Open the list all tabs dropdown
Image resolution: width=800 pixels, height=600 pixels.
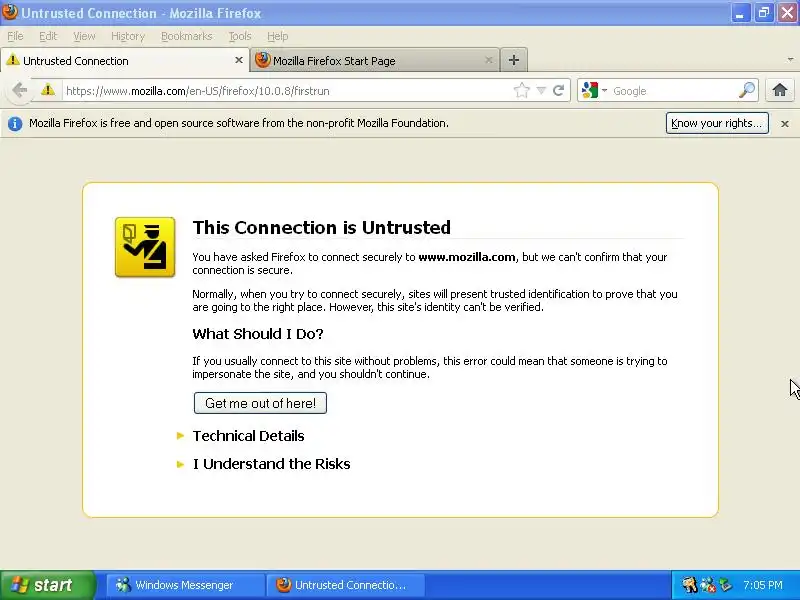point(790,60)
